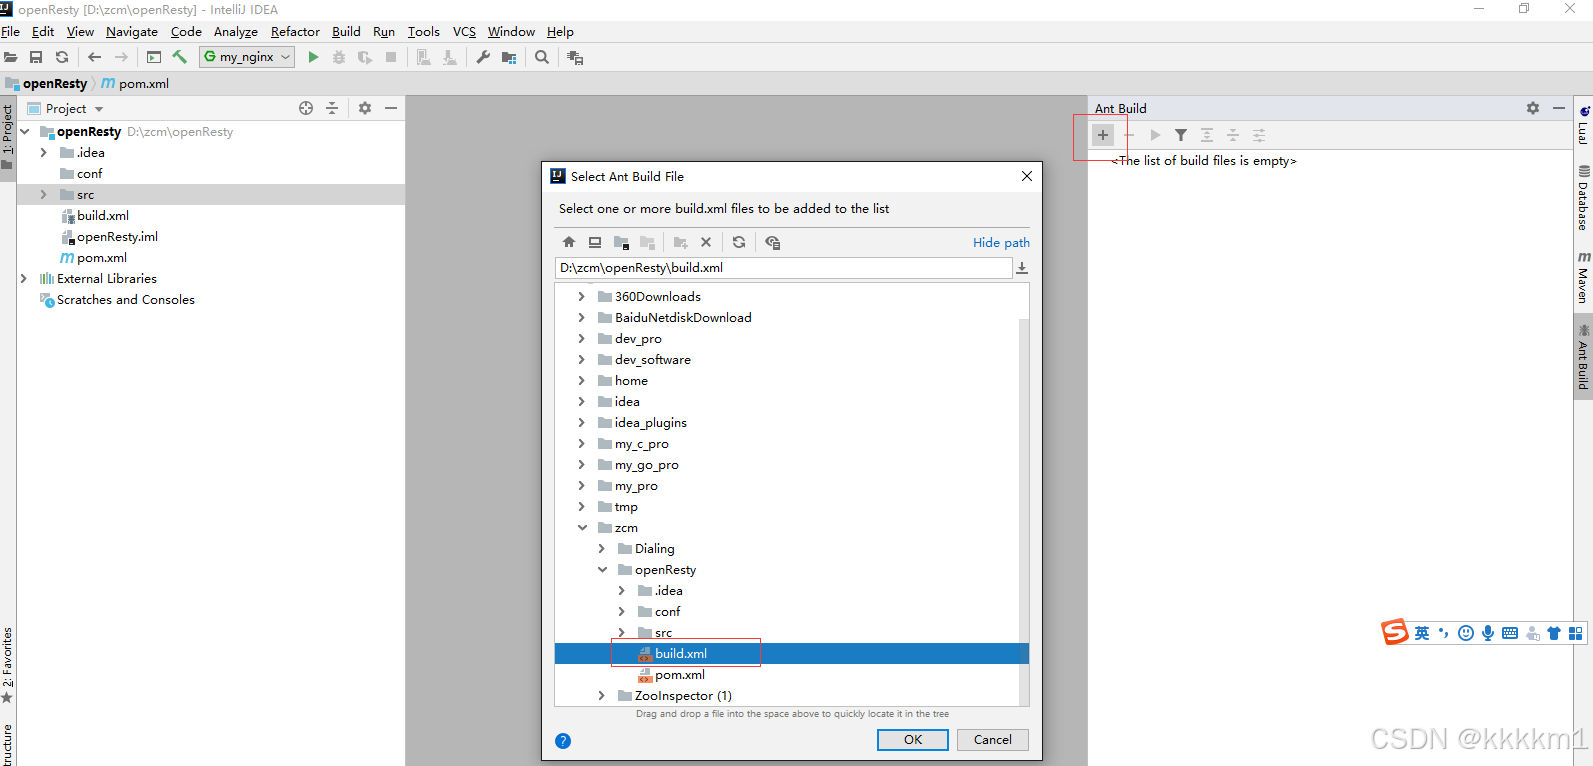Switch to the Maven side tab
1593x766 pixels.
(1583, 278)
